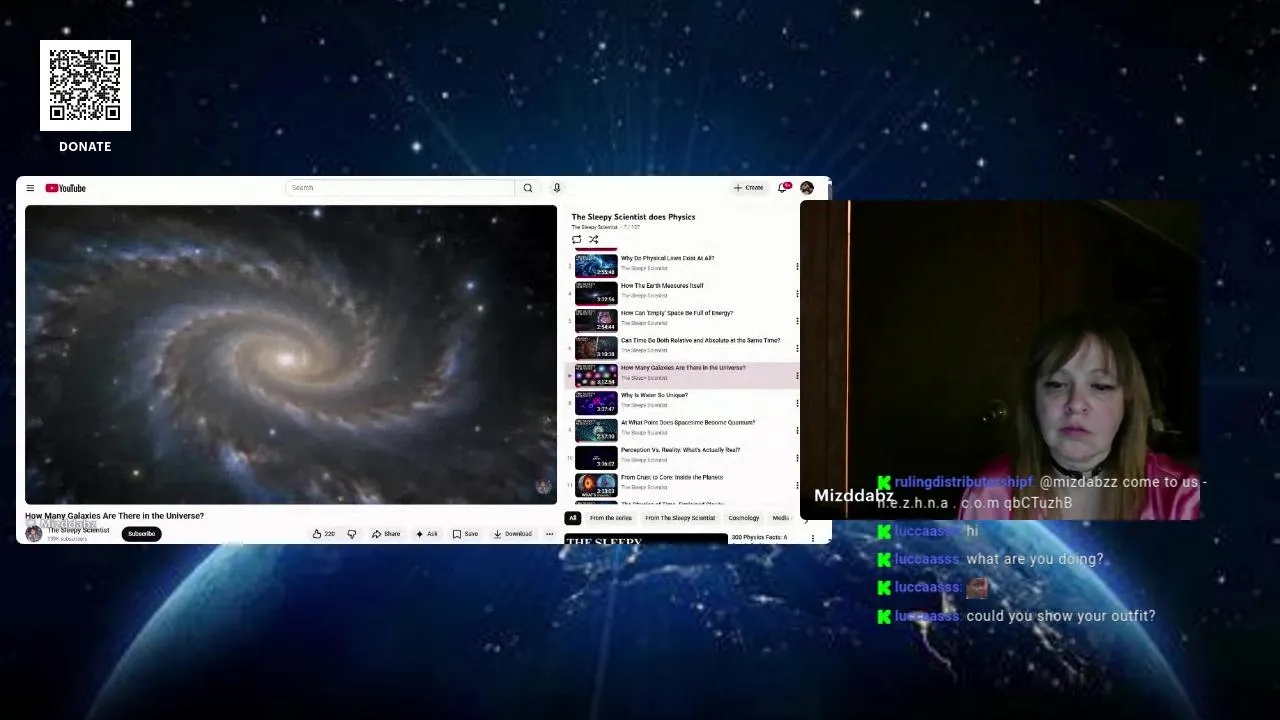Open the '300 Physics Facts' suggested video

click(x=759, y=538)
